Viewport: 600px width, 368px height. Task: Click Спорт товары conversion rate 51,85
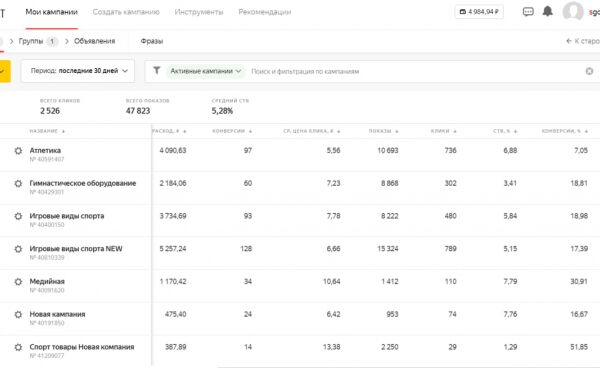pyautogui.click(x=579, y=347)
